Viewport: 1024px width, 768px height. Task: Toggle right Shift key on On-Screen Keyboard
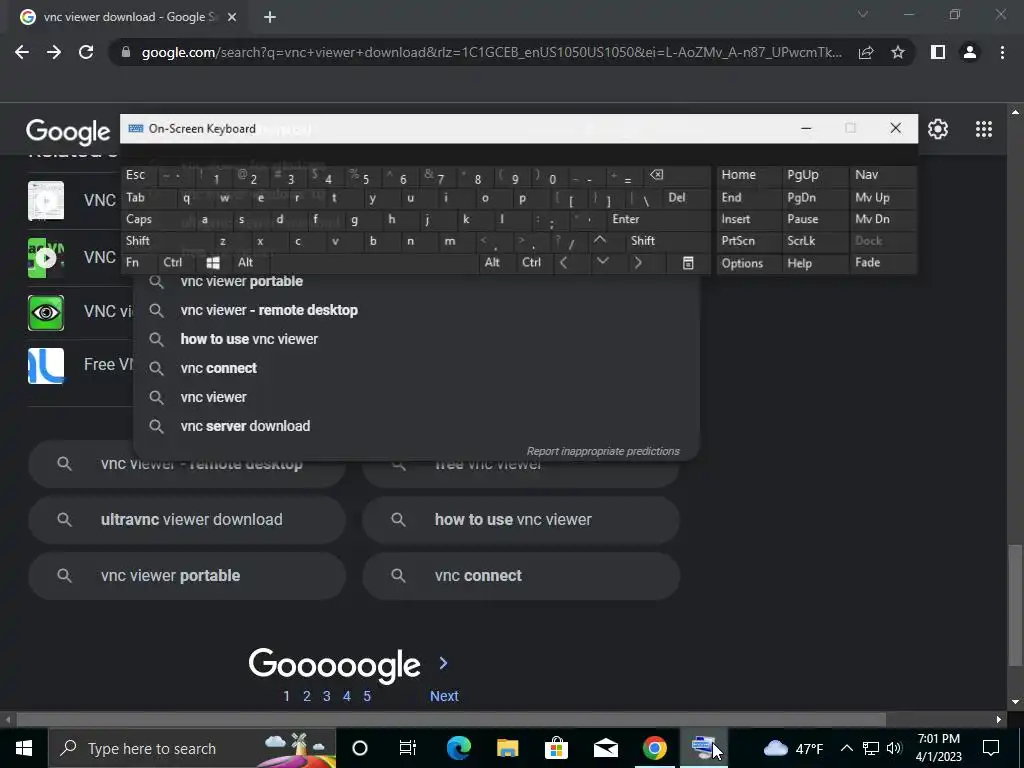(643, 240)
